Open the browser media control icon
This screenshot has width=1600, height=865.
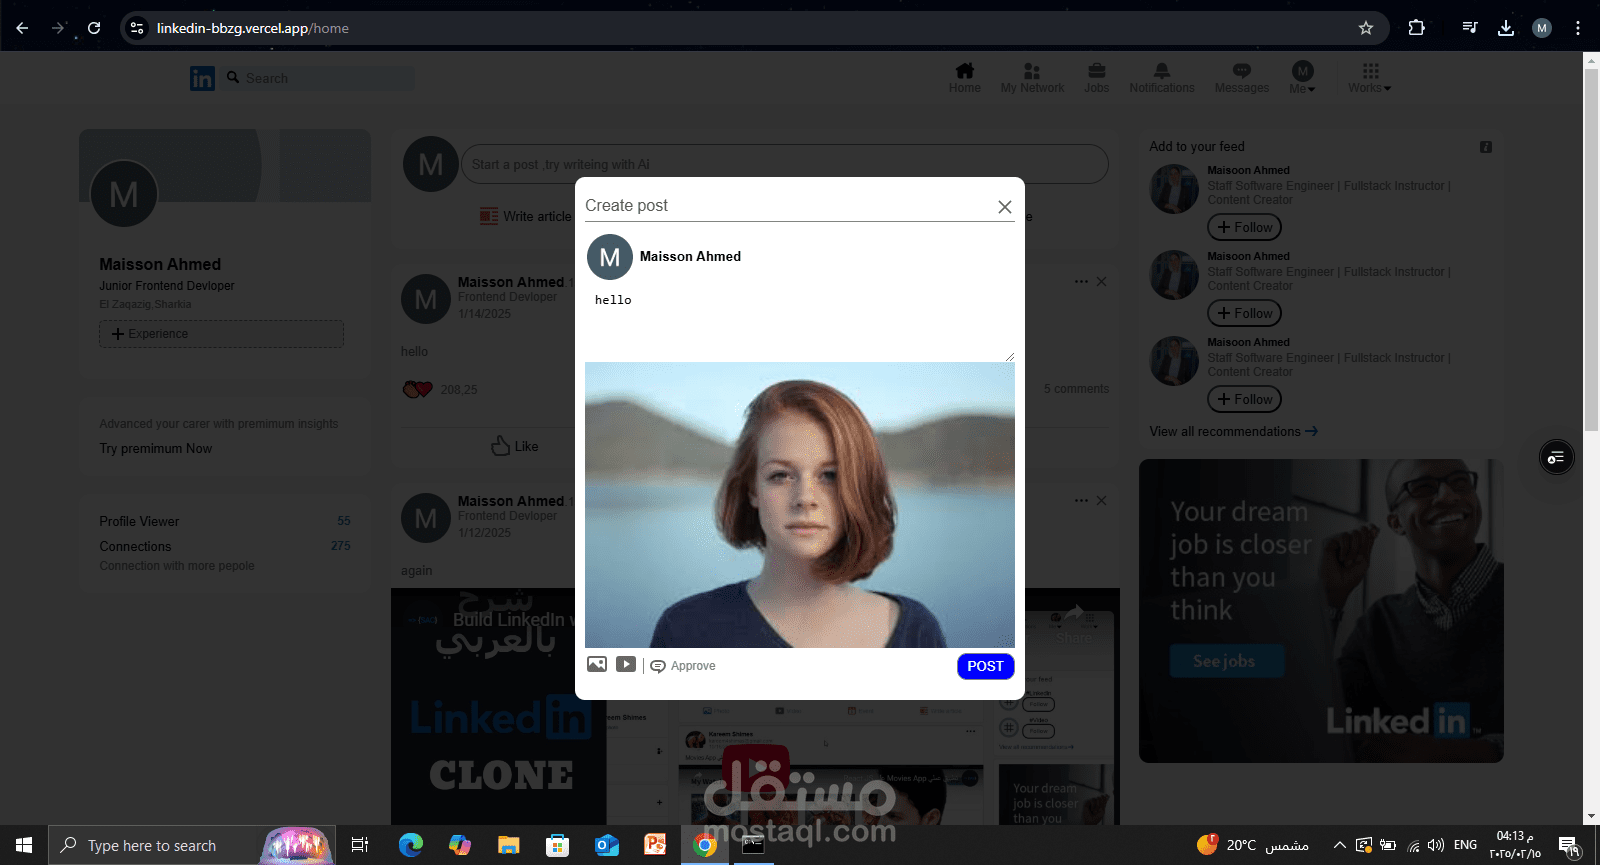pyautogui.click(x=1470, y=28)
